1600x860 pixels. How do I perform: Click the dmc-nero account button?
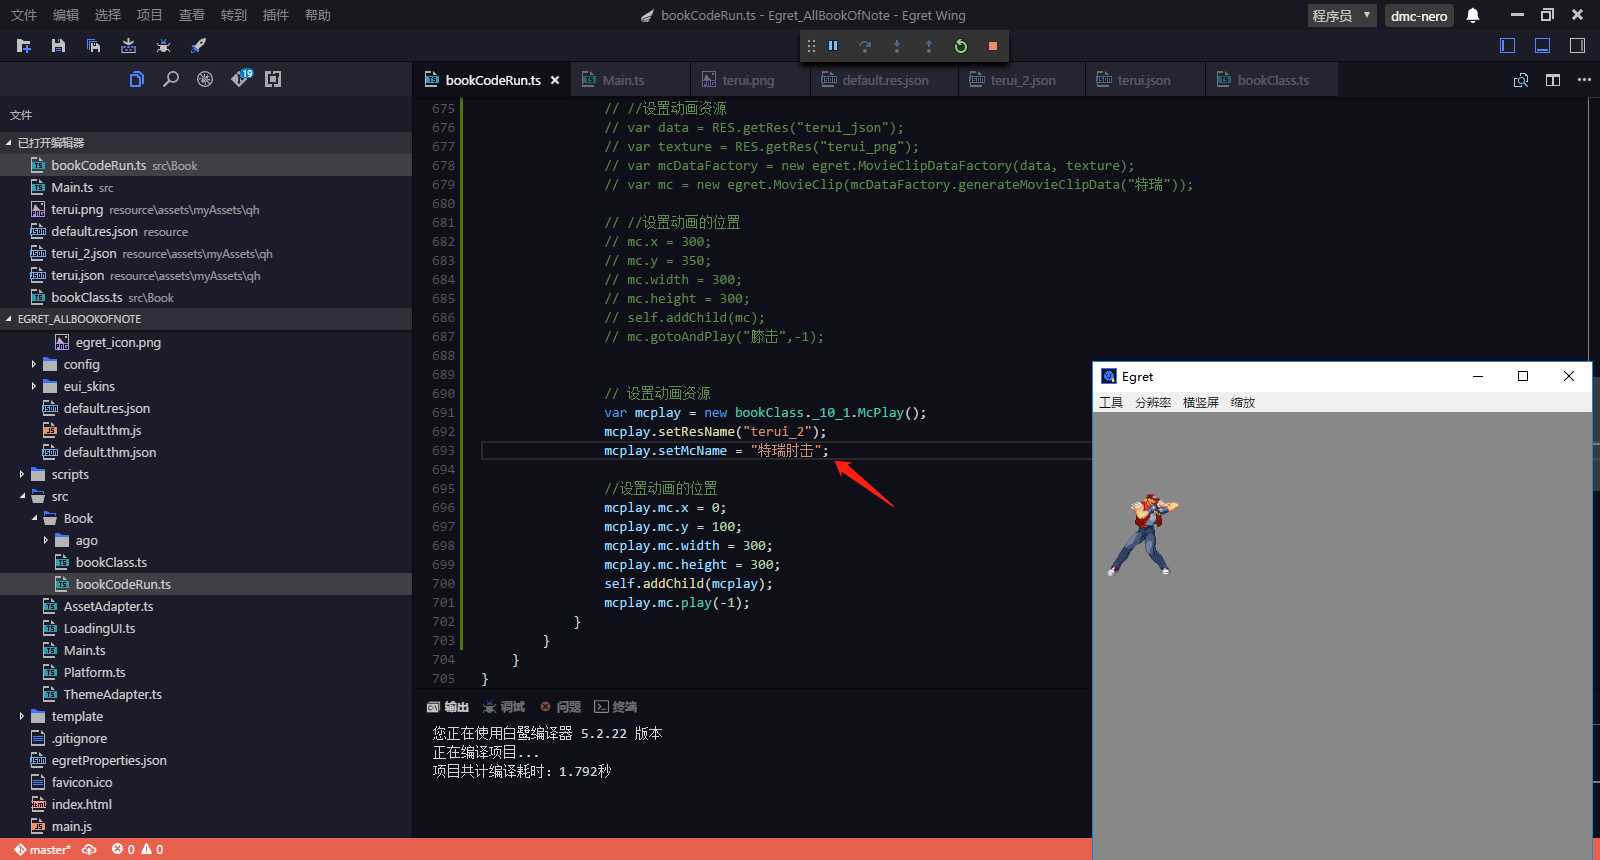tap(1419, 15)
